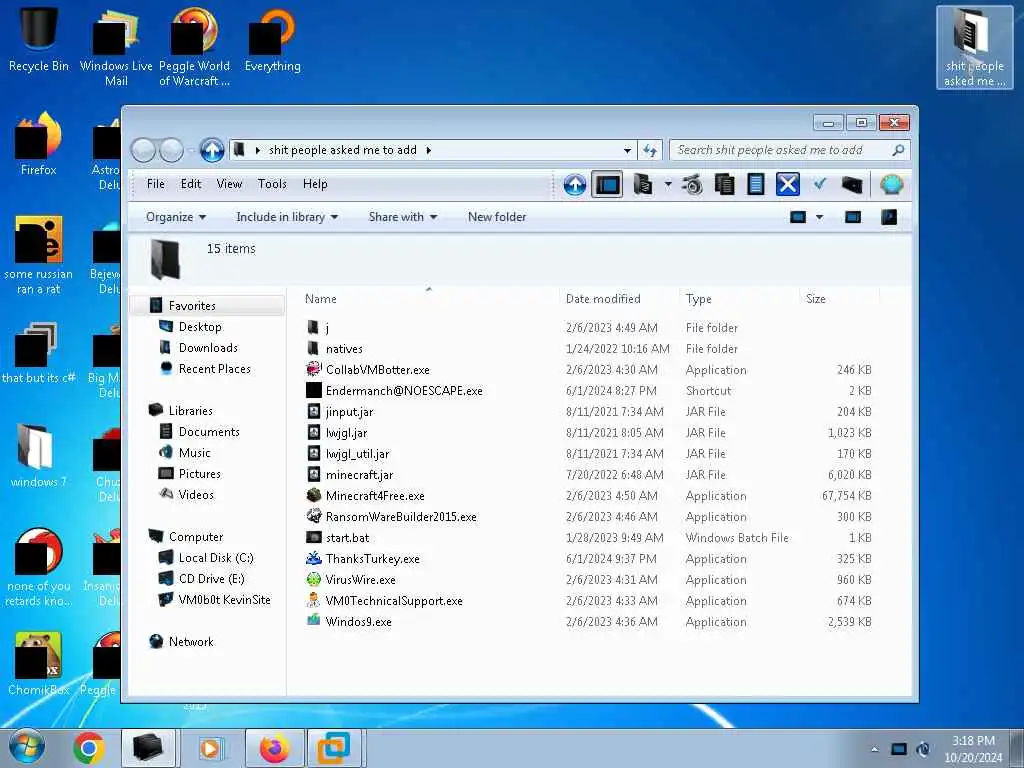This screenshot has width=1024, height=768.
Task: Select CD Drive (E:)
Action: (212, 579)
